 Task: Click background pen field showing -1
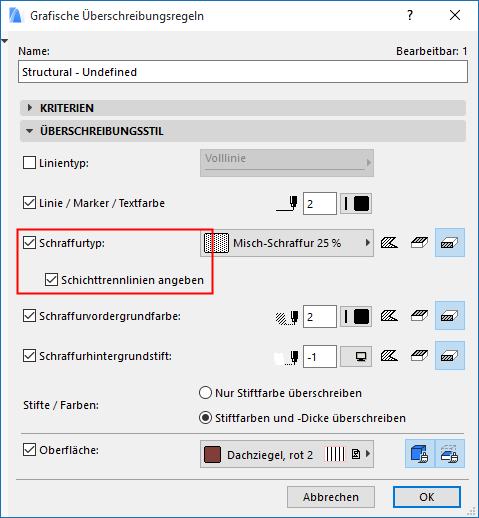320,357
